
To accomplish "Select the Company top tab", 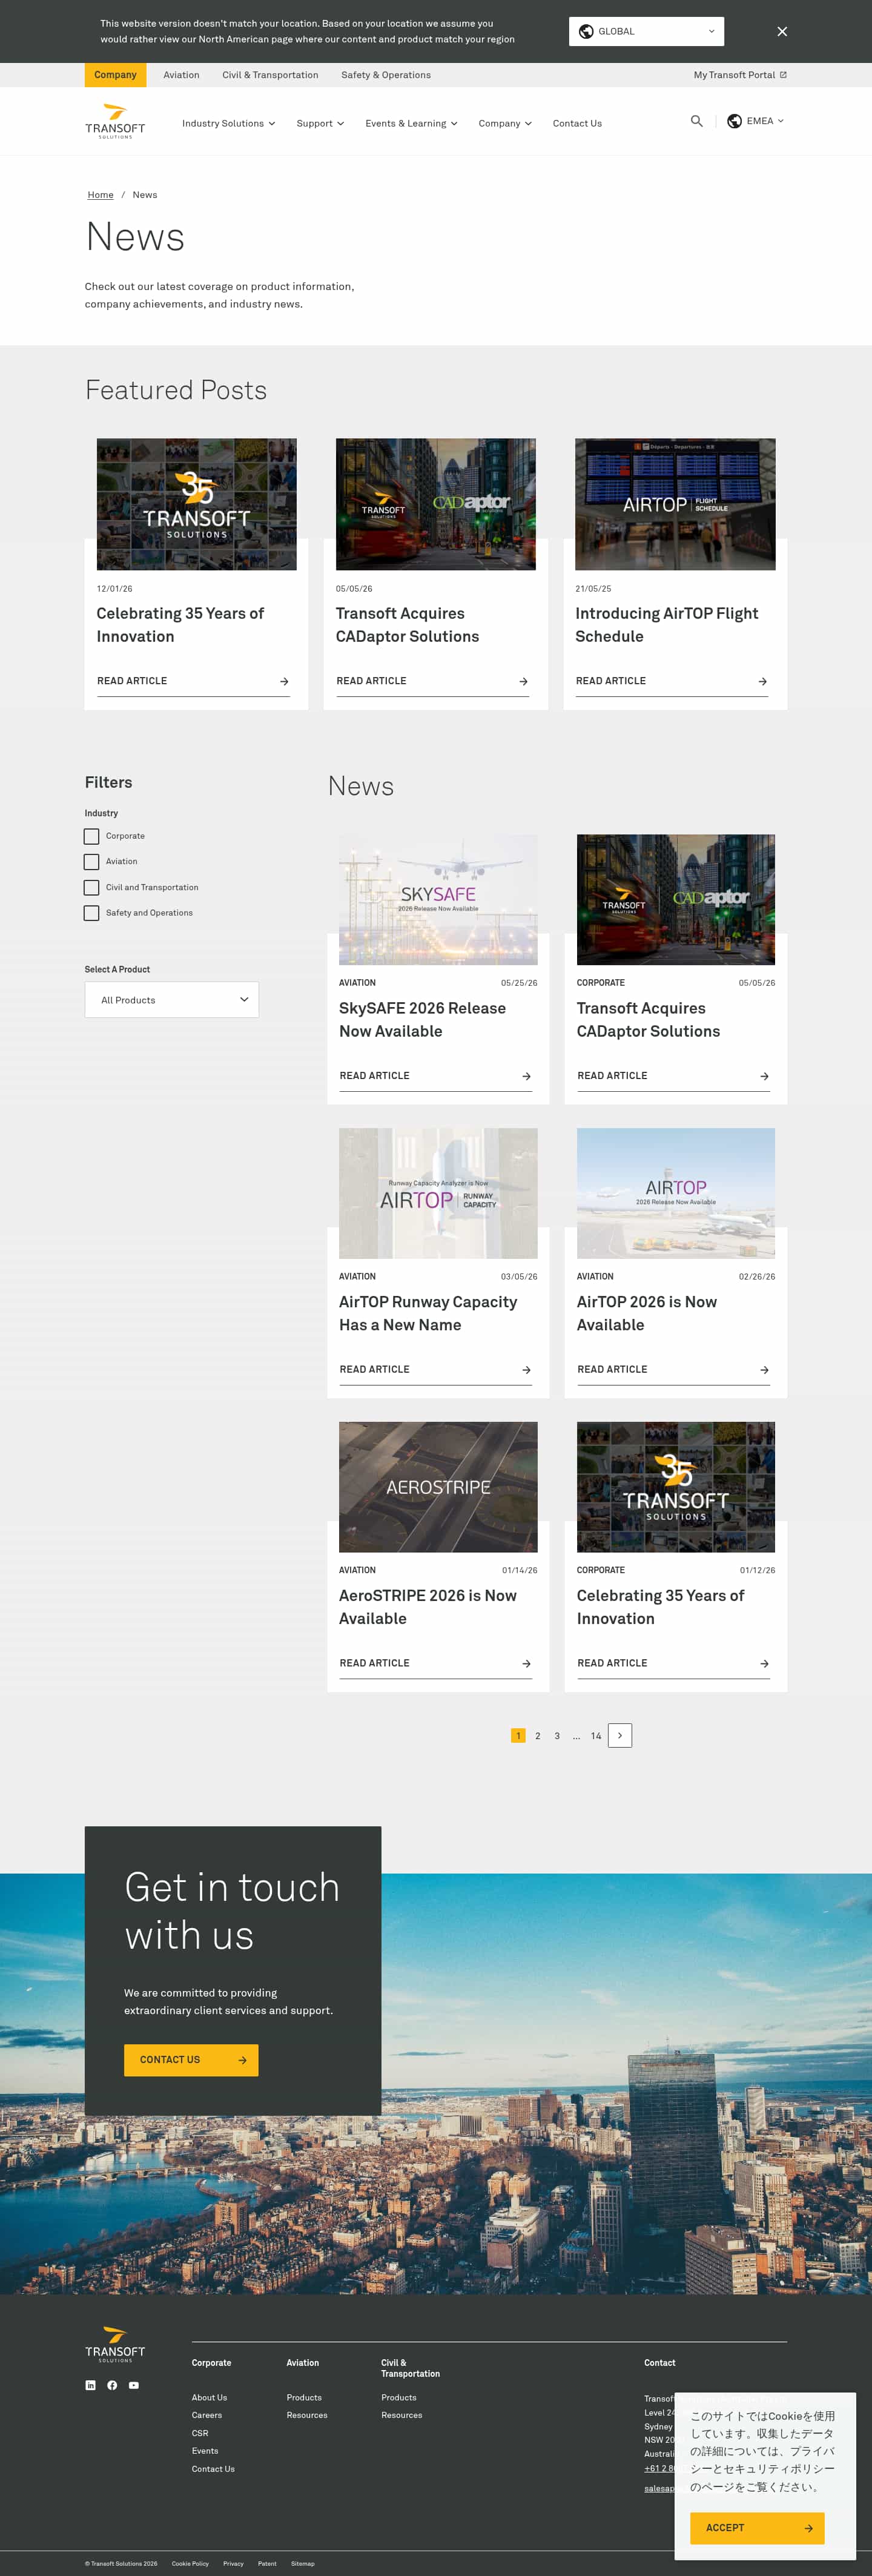I will 115,75.
